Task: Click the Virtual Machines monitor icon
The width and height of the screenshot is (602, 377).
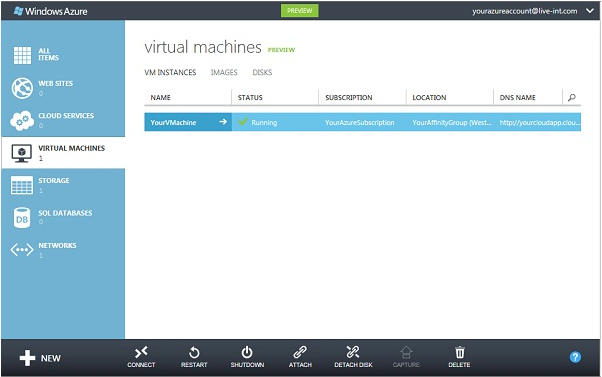Action: tap(22, 154)
